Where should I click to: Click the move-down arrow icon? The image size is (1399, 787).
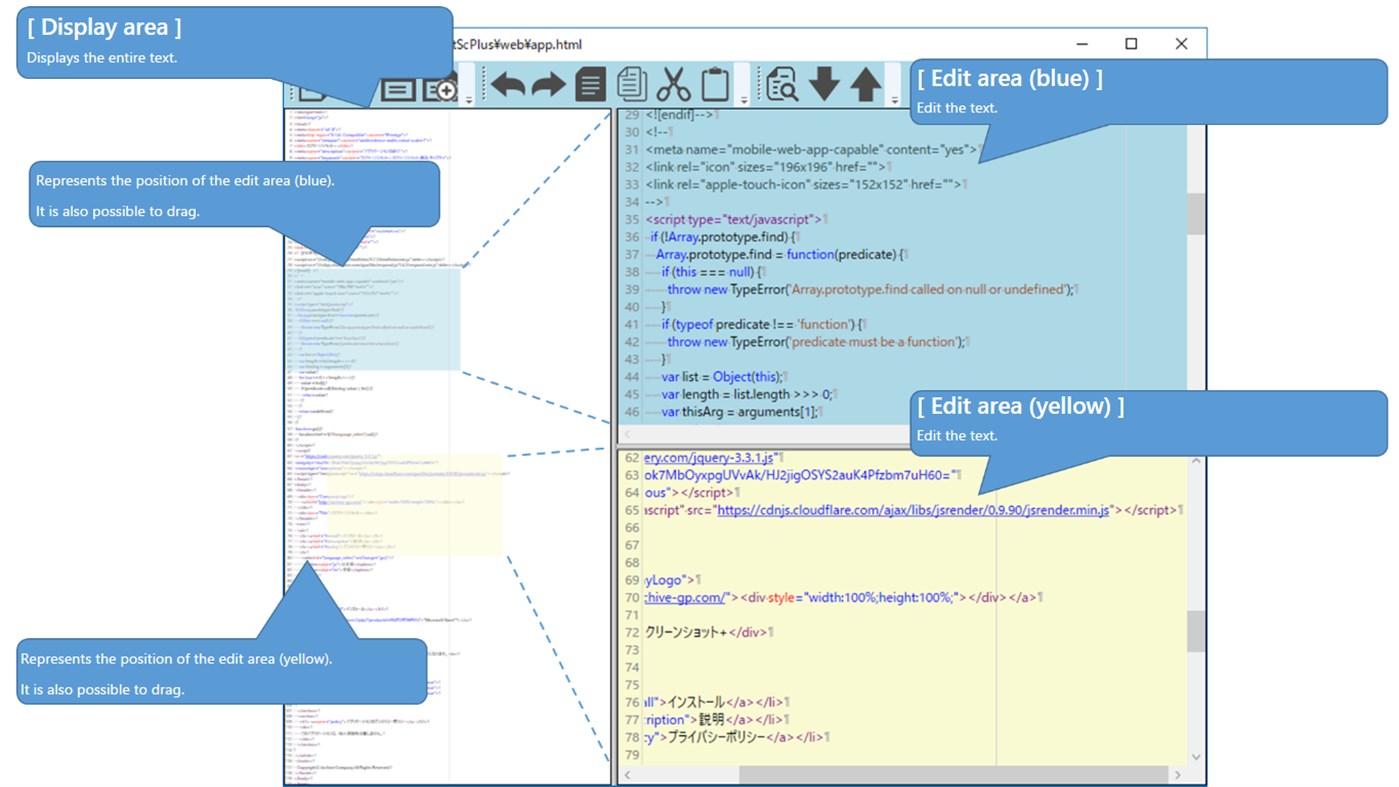[823, 85]
